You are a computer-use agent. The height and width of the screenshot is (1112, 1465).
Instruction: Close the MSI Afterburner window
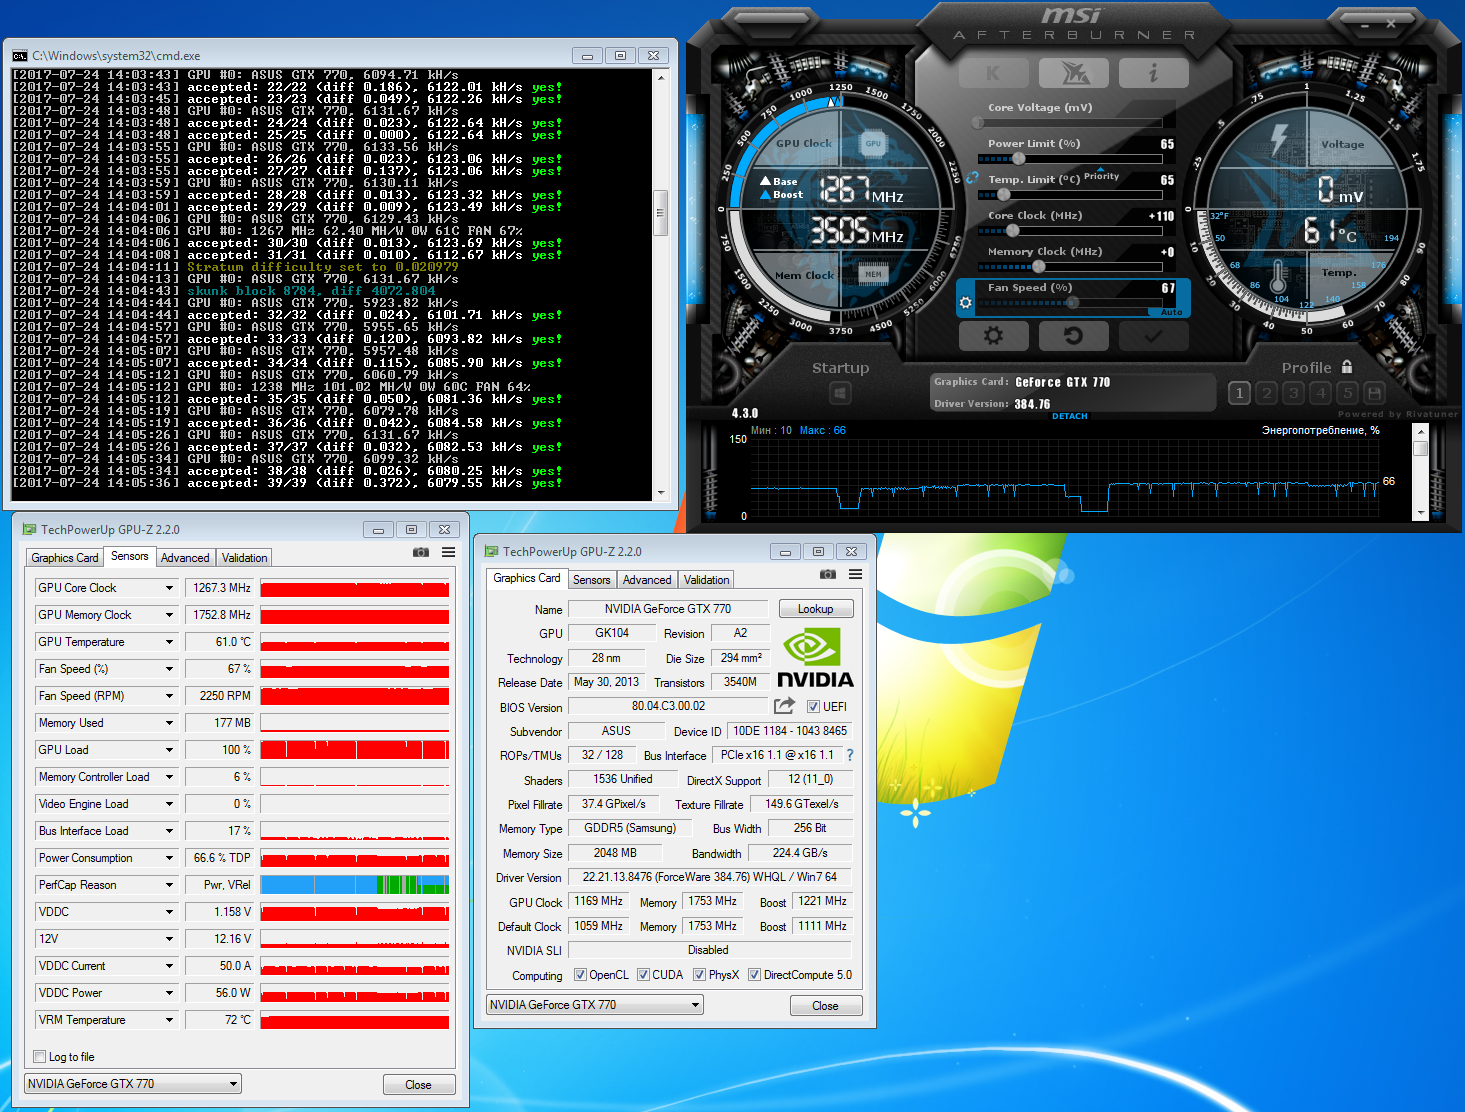(x=1391, y=22)
